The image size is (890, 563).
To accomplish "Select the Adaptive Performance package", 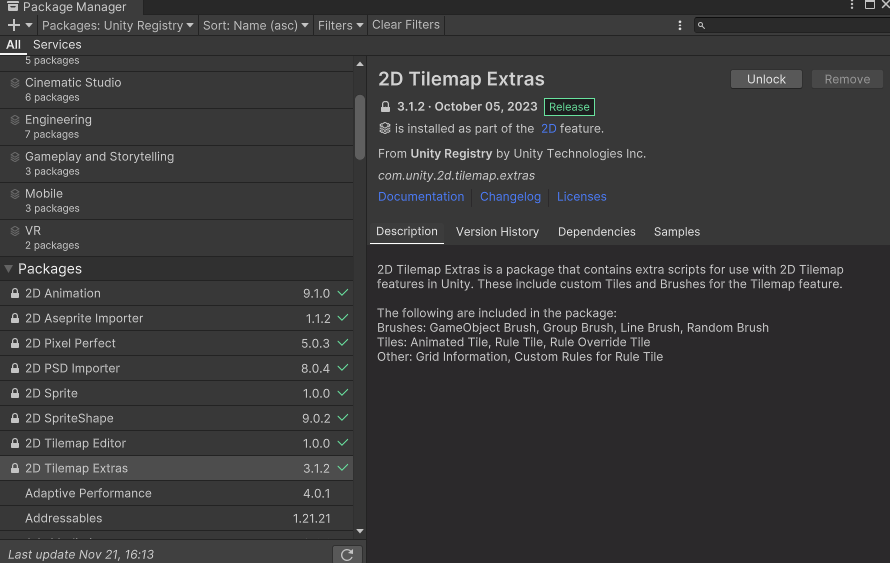I will coord(177,493).
